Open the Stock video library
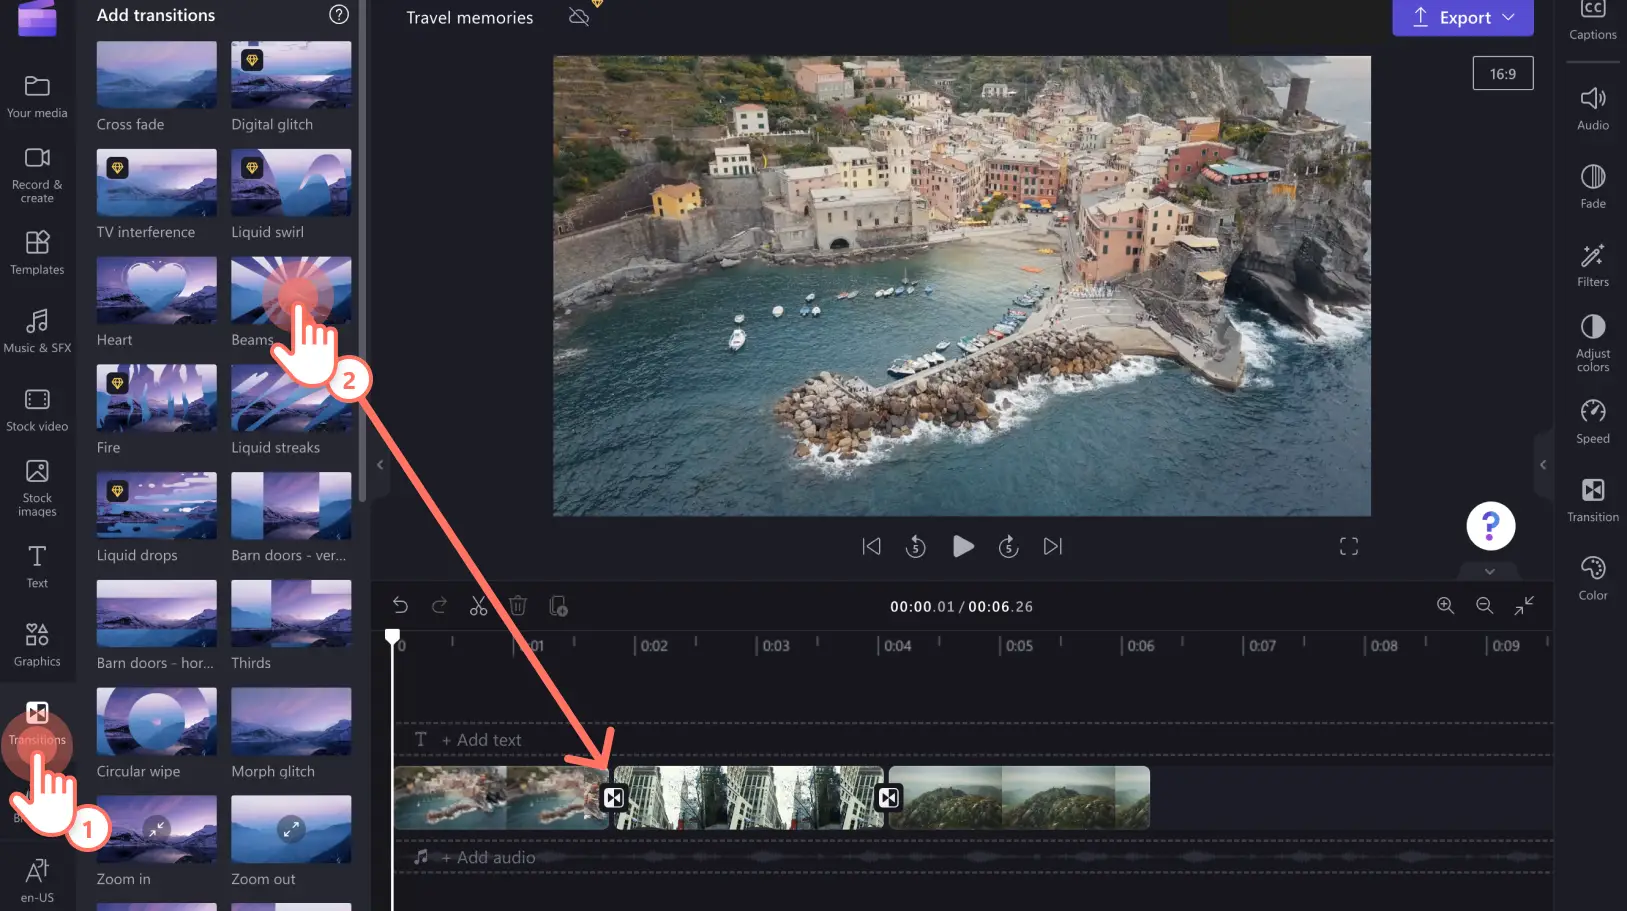The image size is (1627, 911). [x=37, y=410]
